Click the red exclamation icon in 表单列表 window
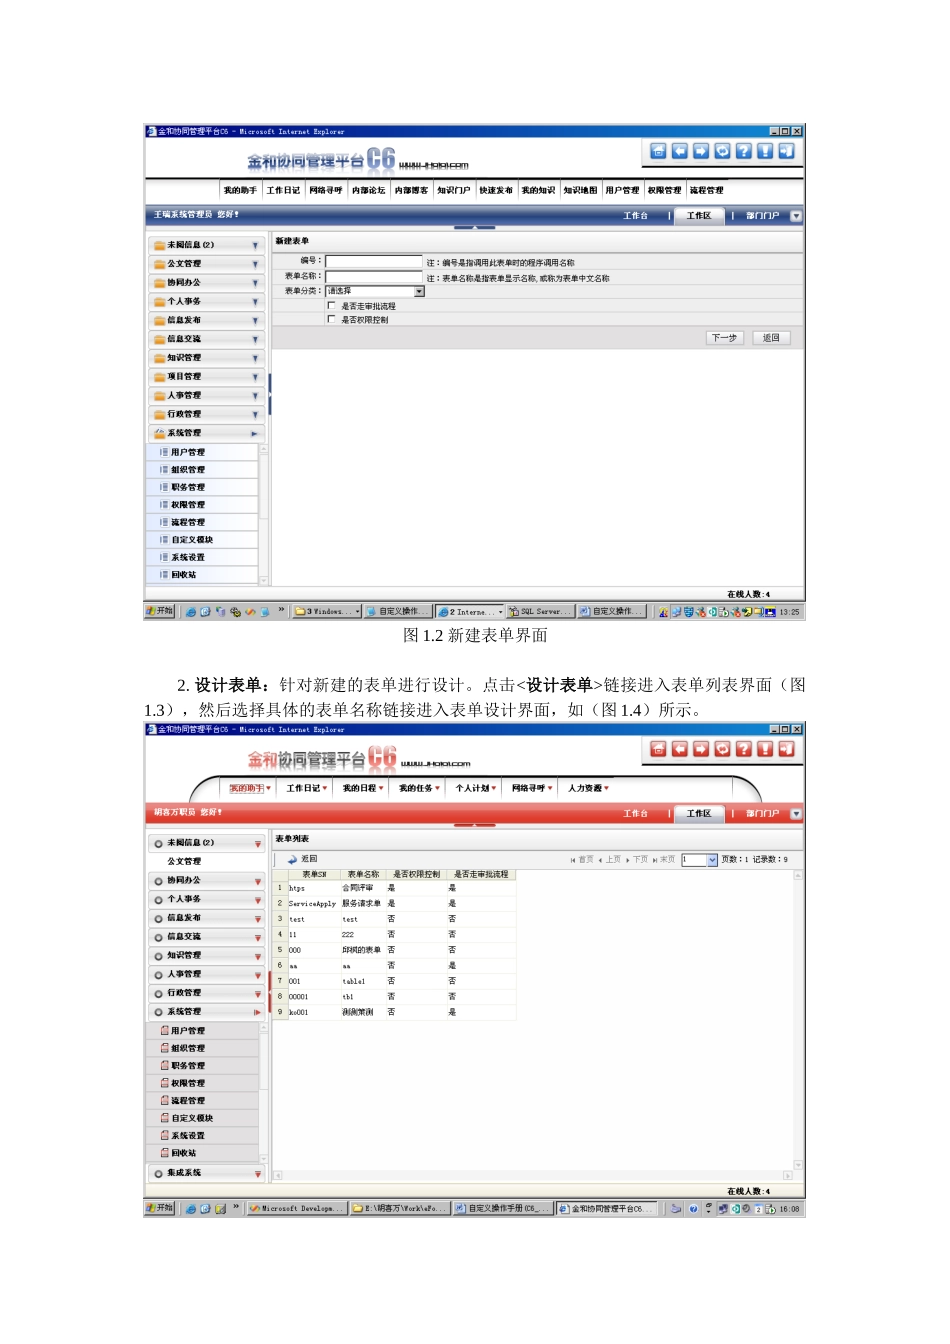This screenshot has height=1344, width=950. click(765, 749)
